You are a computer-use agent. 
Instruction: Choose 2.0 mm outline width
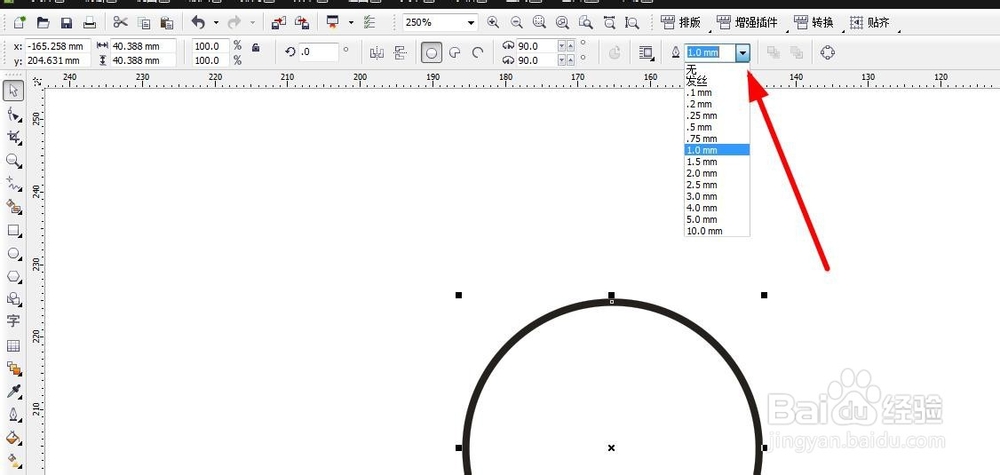[717, 173]
